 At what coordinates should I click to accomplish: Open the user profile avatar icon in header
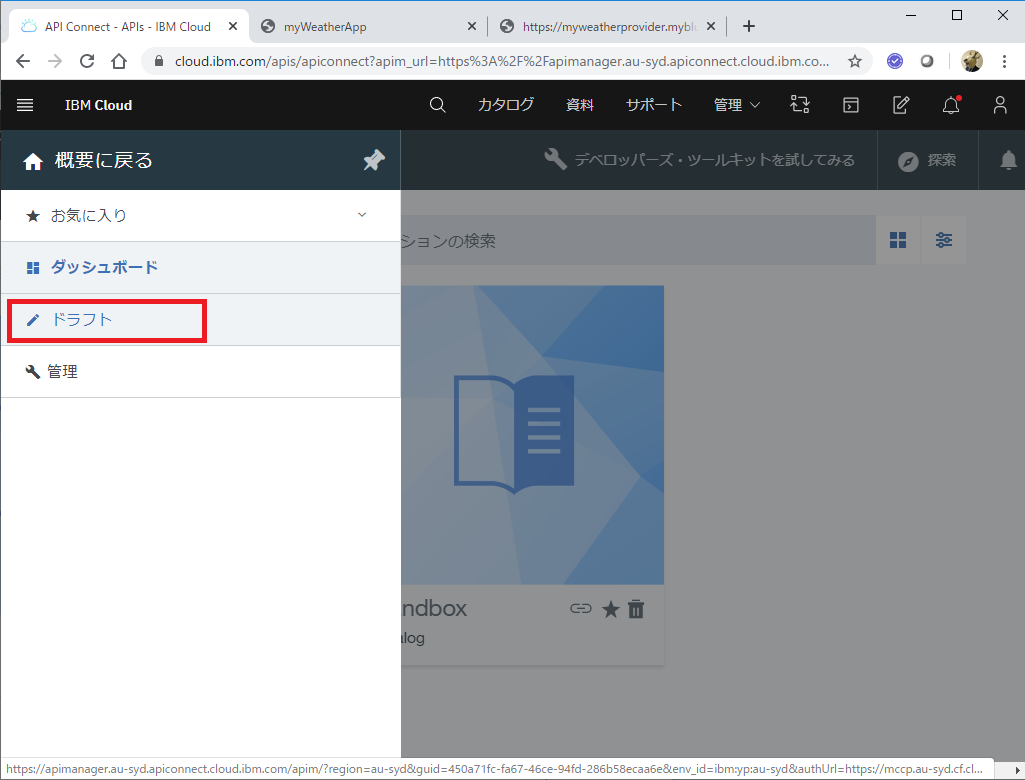pos(1000,105)
